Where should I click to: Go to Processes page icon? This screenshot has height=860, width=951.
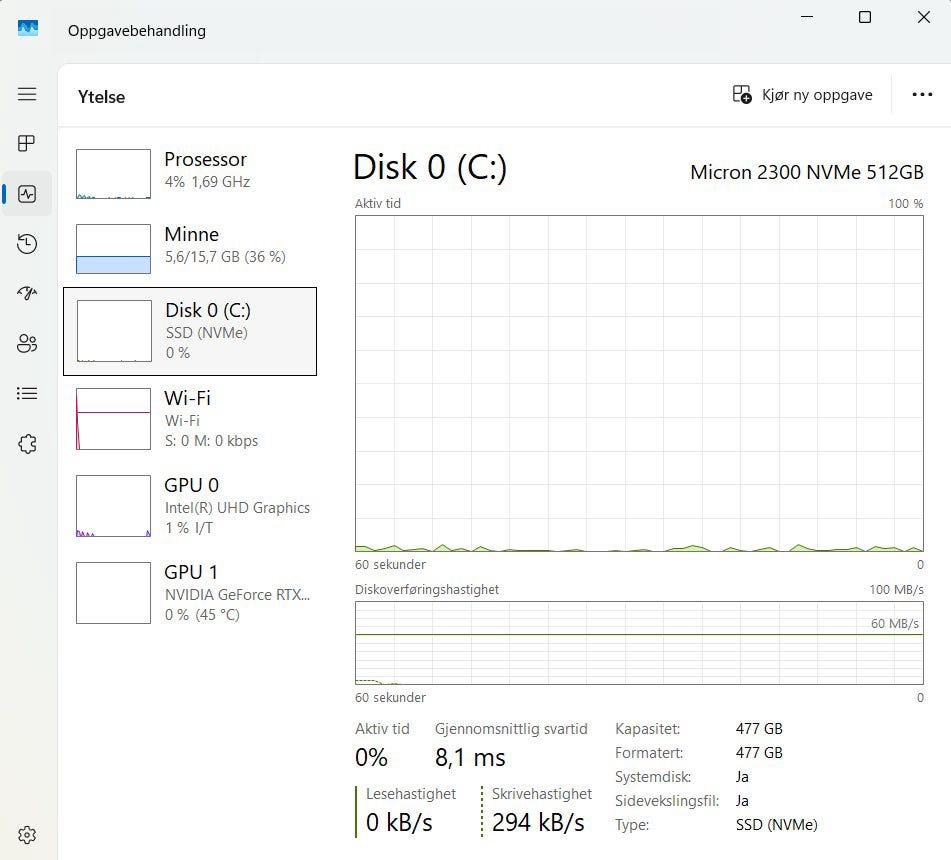[x=27, y=143]
